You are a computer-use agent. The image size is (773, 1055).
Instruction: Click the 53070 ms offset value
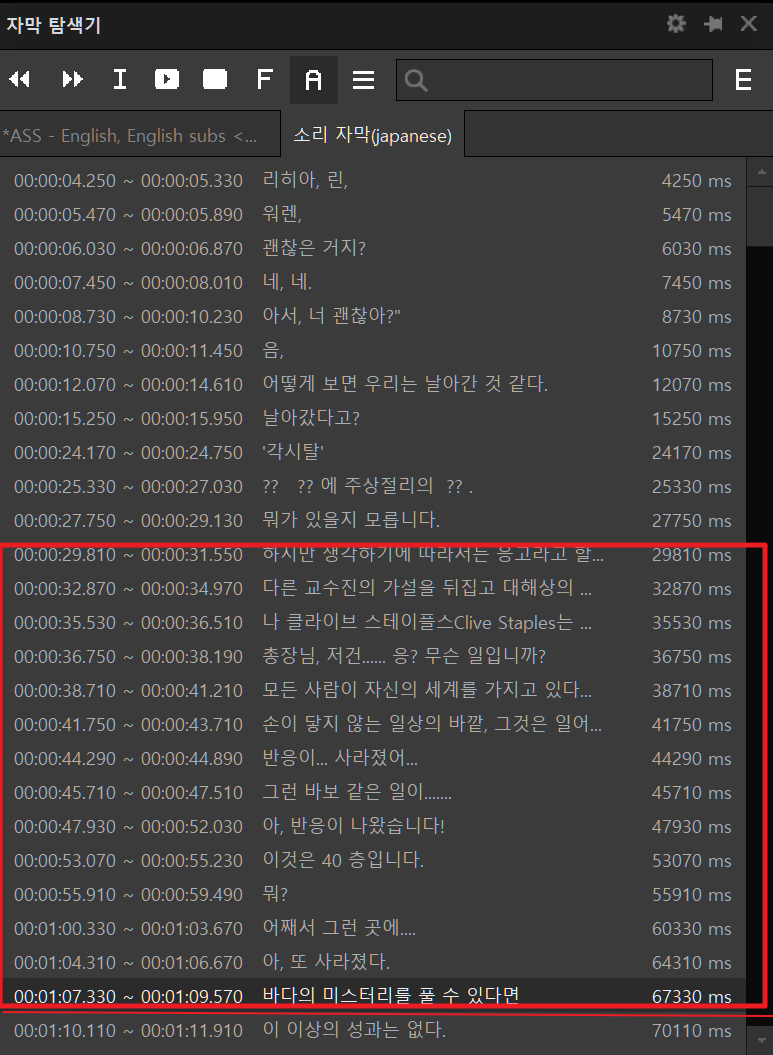[x=692, y=861]
